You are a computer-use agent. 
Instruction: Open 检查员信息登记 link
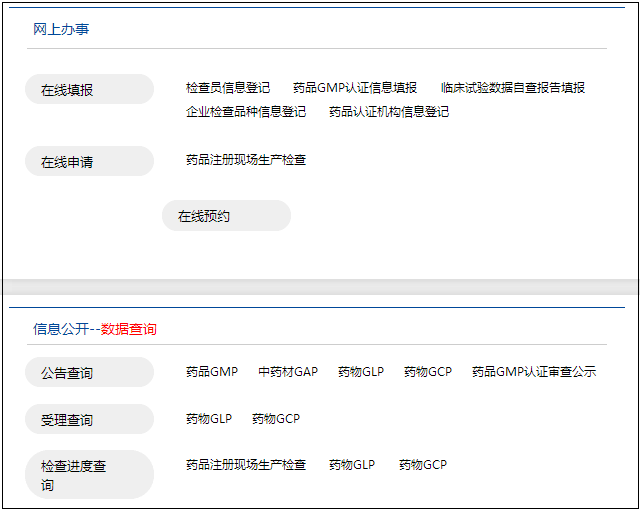(x=228, y=88)
